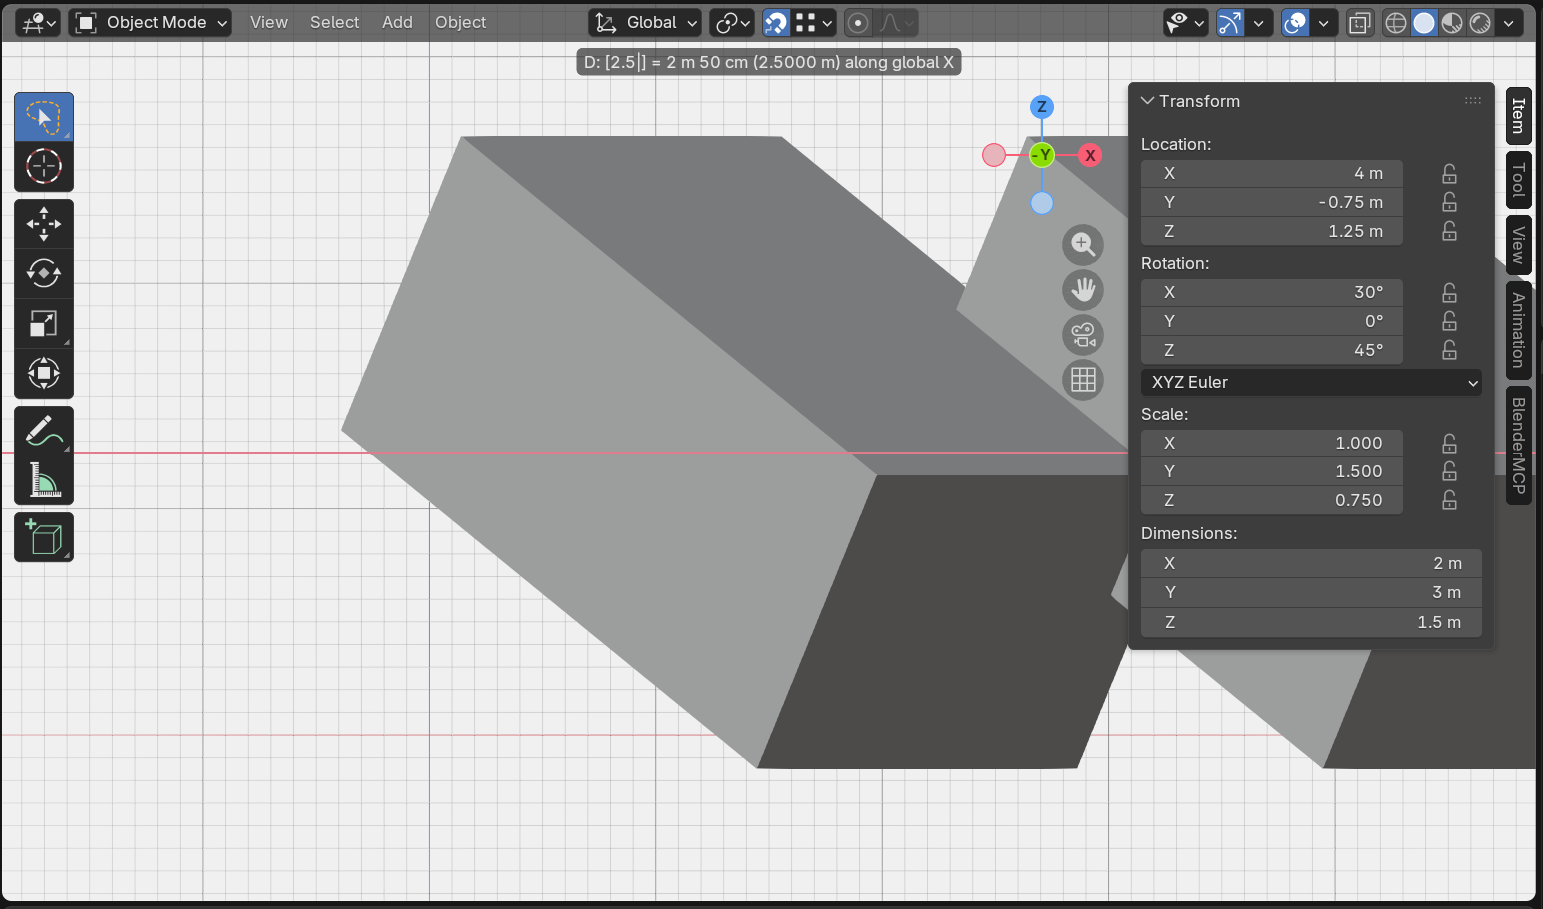
Task: Toggle Rotation Z lock
Action: point(1449,351)
